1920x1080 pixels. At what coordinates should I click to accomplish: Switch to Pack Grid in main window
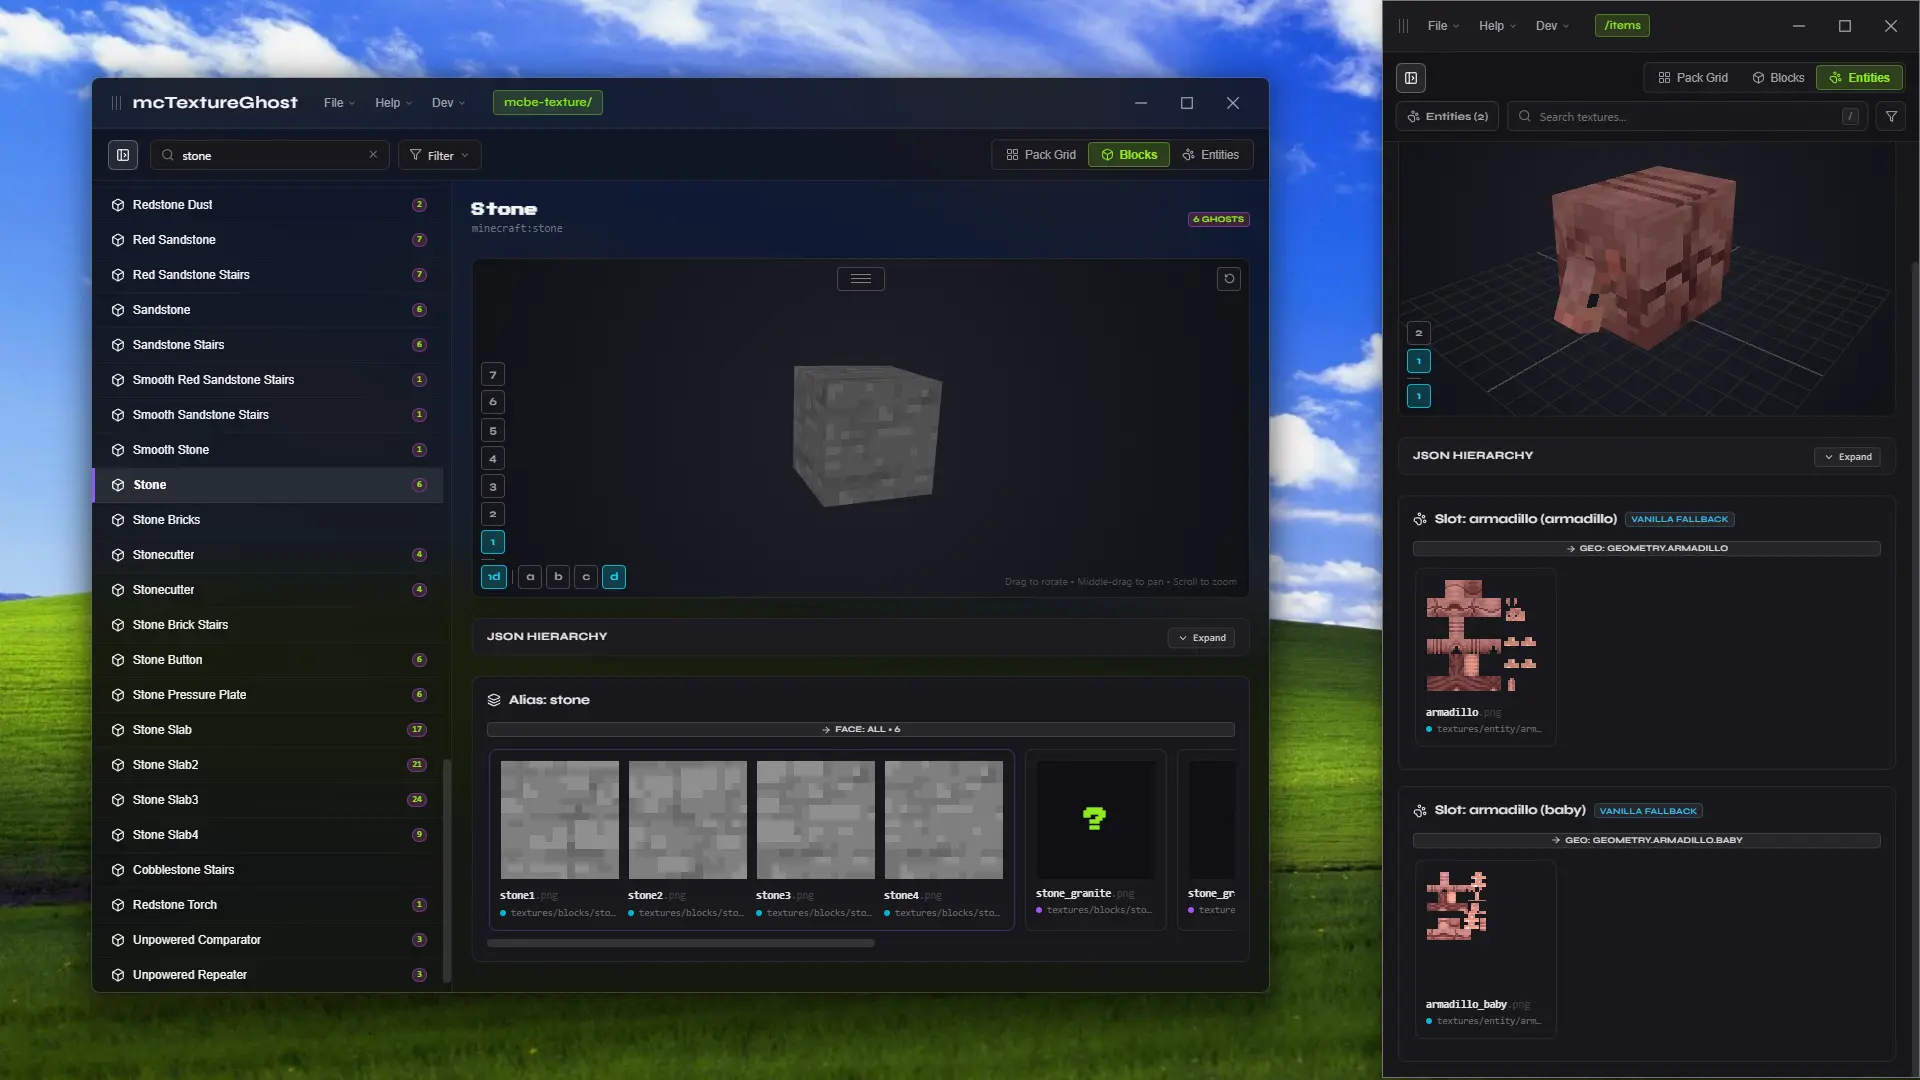(x=1041, y=155)
